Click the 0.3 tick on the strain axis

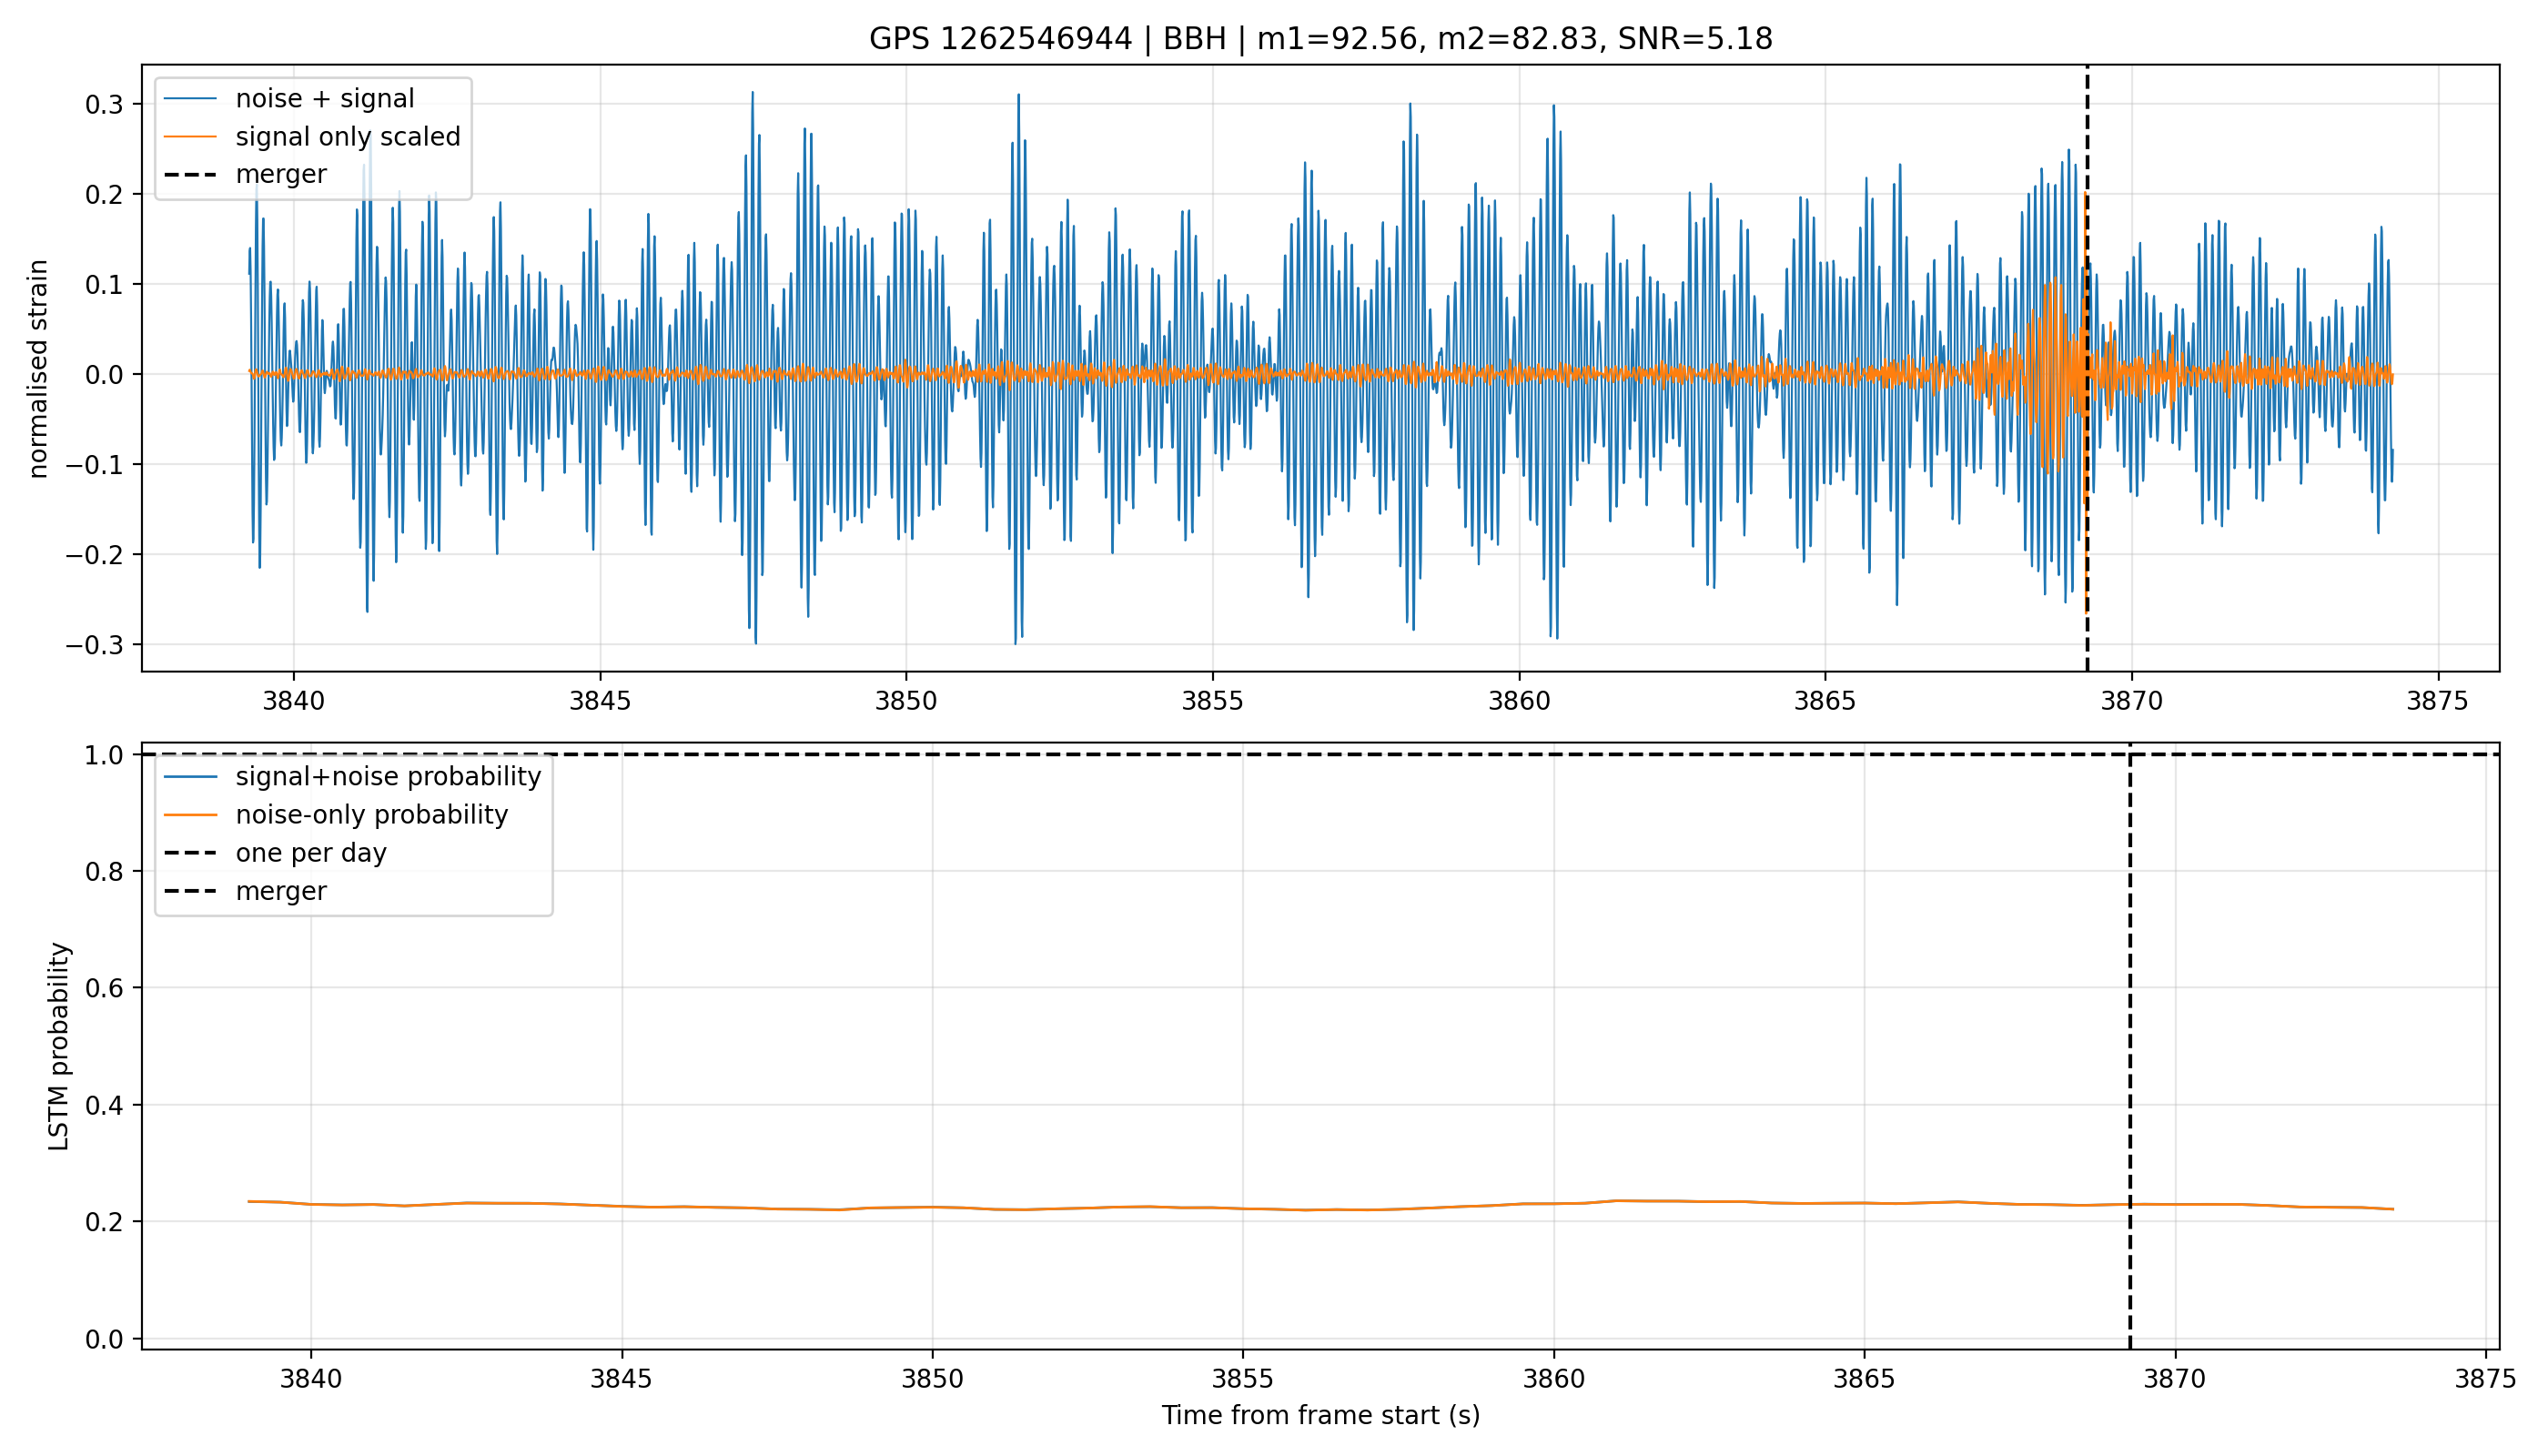[x=104, y=104]
